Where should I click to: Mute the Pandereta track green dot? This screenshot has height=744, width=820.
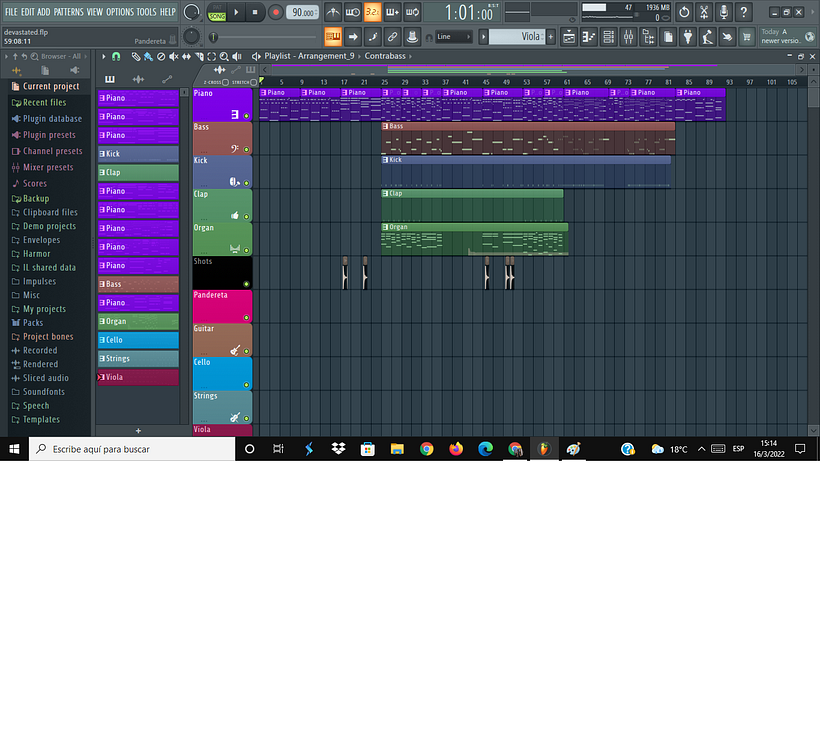click(246, 317)
